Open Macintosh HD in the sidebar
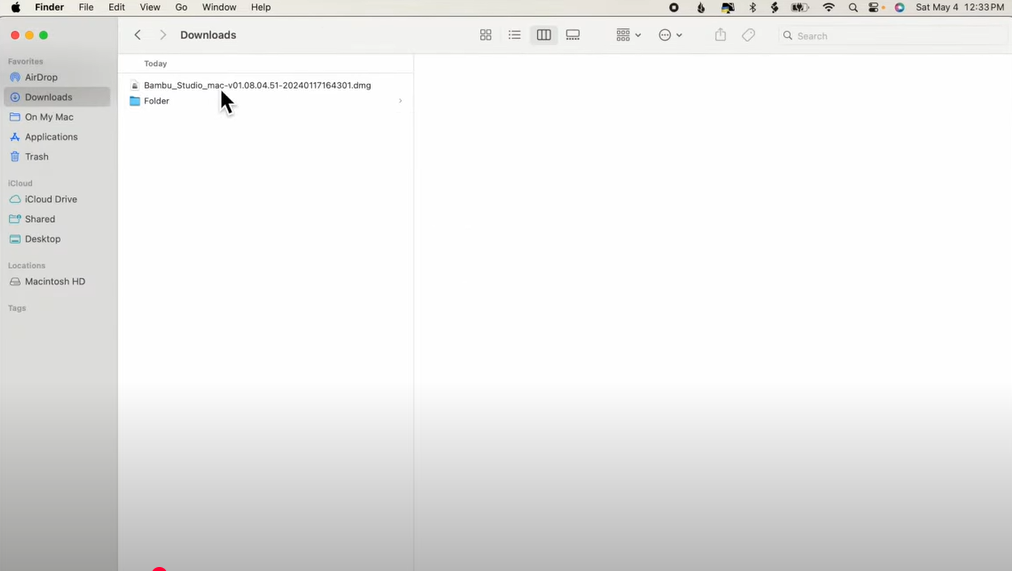 click(57, 281)
